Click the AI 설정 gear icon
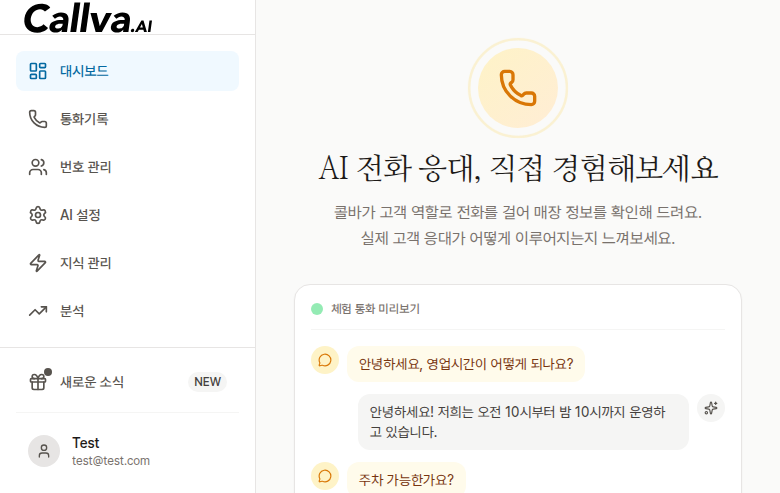 [38, 215]
